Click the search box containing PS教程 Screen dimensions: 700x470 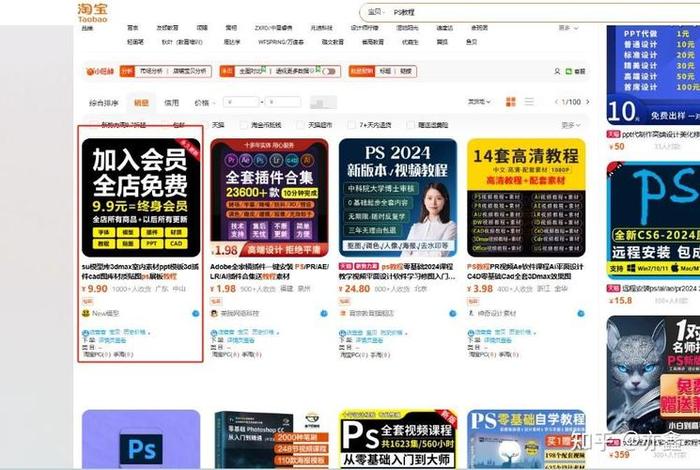pos(529,12)
